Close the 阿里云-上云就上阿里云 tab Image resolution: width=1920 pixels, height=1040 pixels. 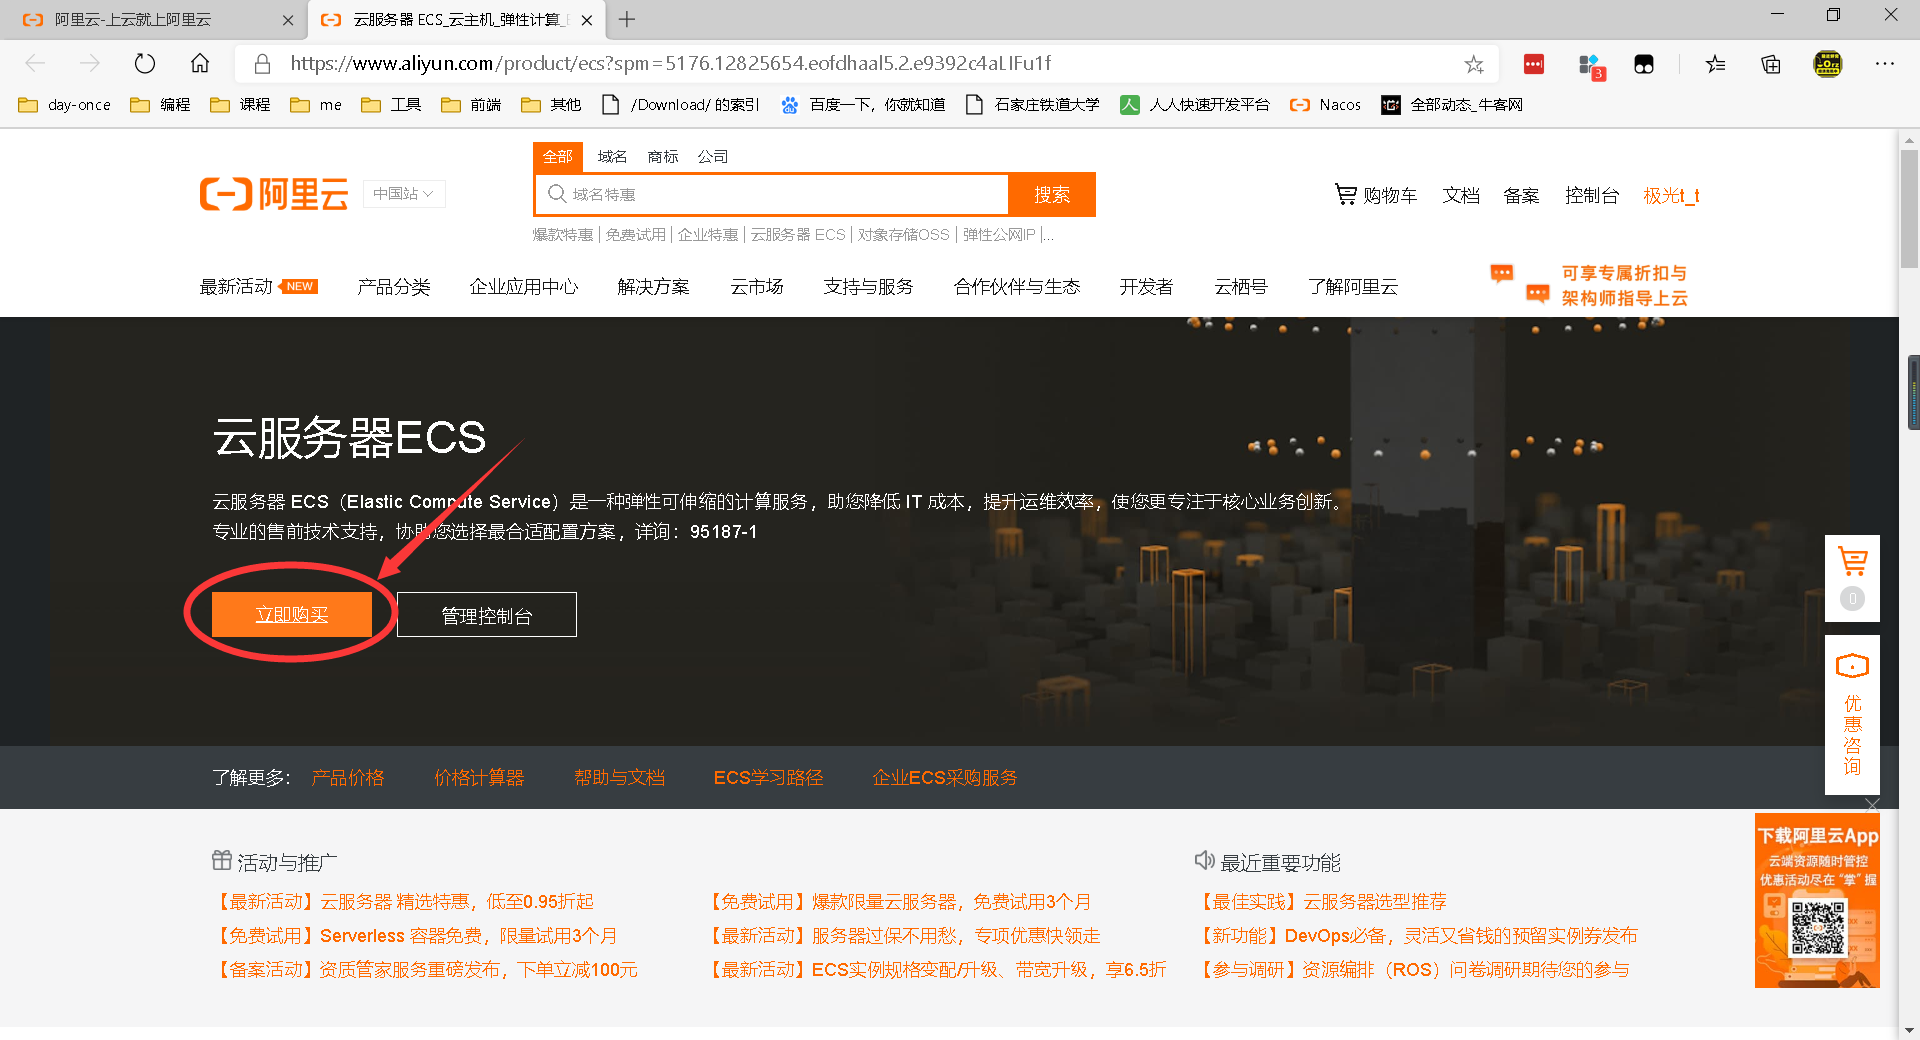pos(288,20)
